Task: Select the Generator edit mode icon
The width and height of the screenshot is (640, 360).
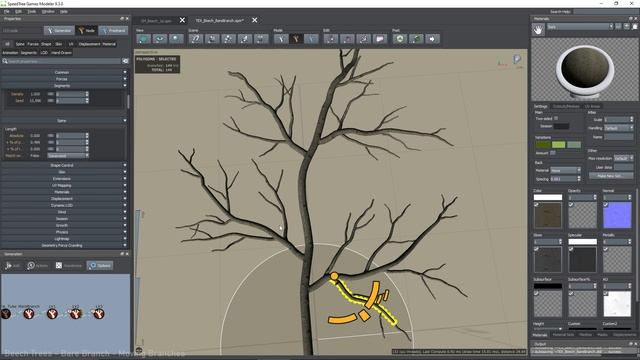Action: (281, 39)
